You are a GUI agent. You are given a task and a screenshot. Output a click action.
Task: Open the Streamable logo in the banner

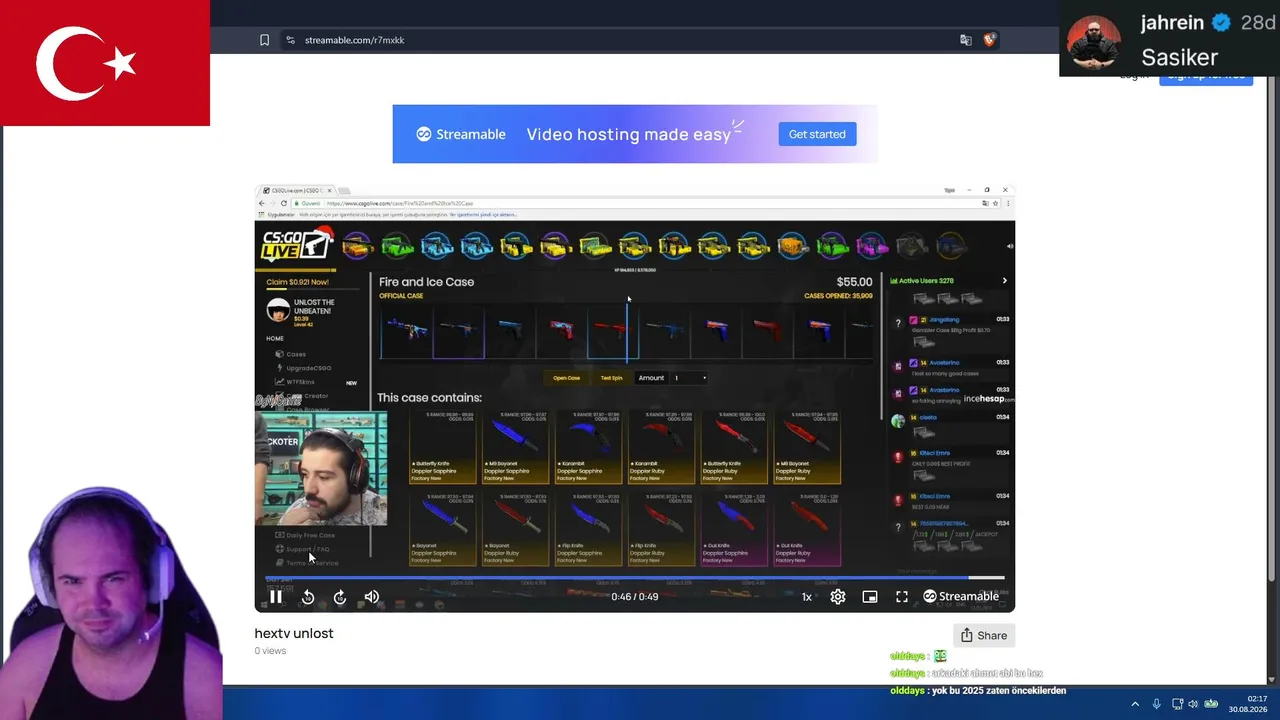[x=461, y=134]
